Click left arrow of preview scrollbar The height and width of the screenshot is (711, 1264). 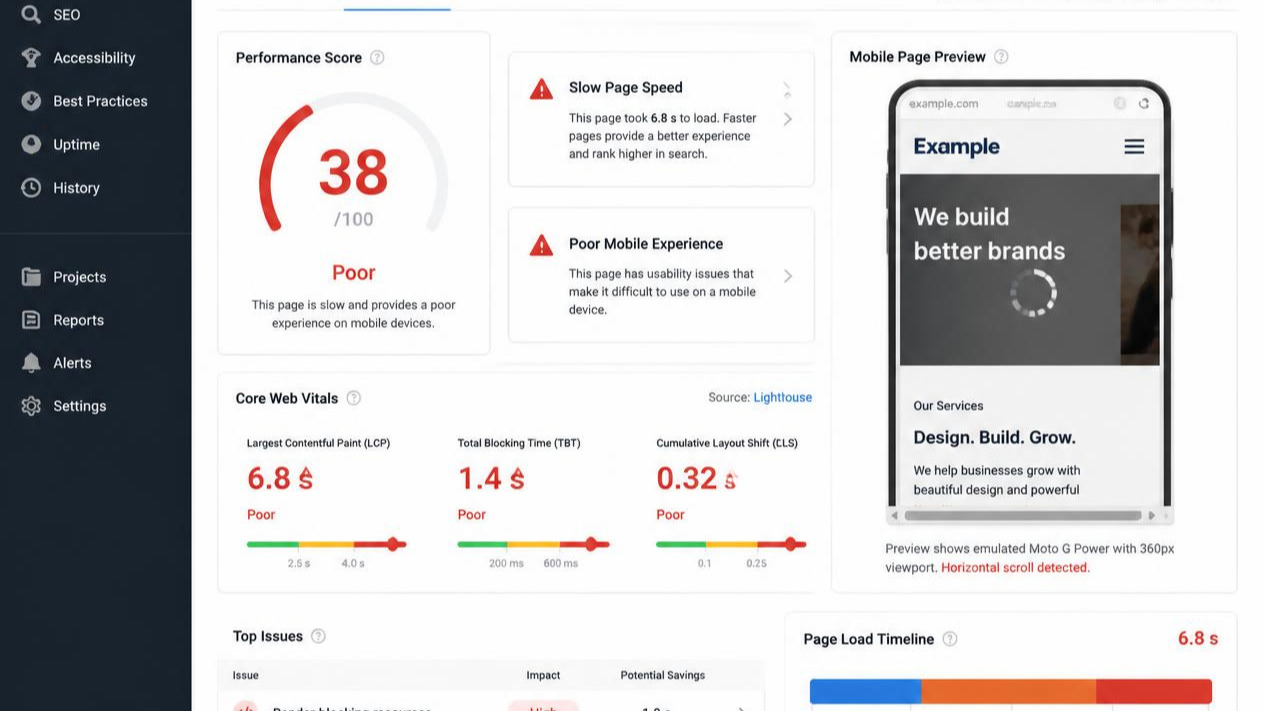tap(894, 516)
